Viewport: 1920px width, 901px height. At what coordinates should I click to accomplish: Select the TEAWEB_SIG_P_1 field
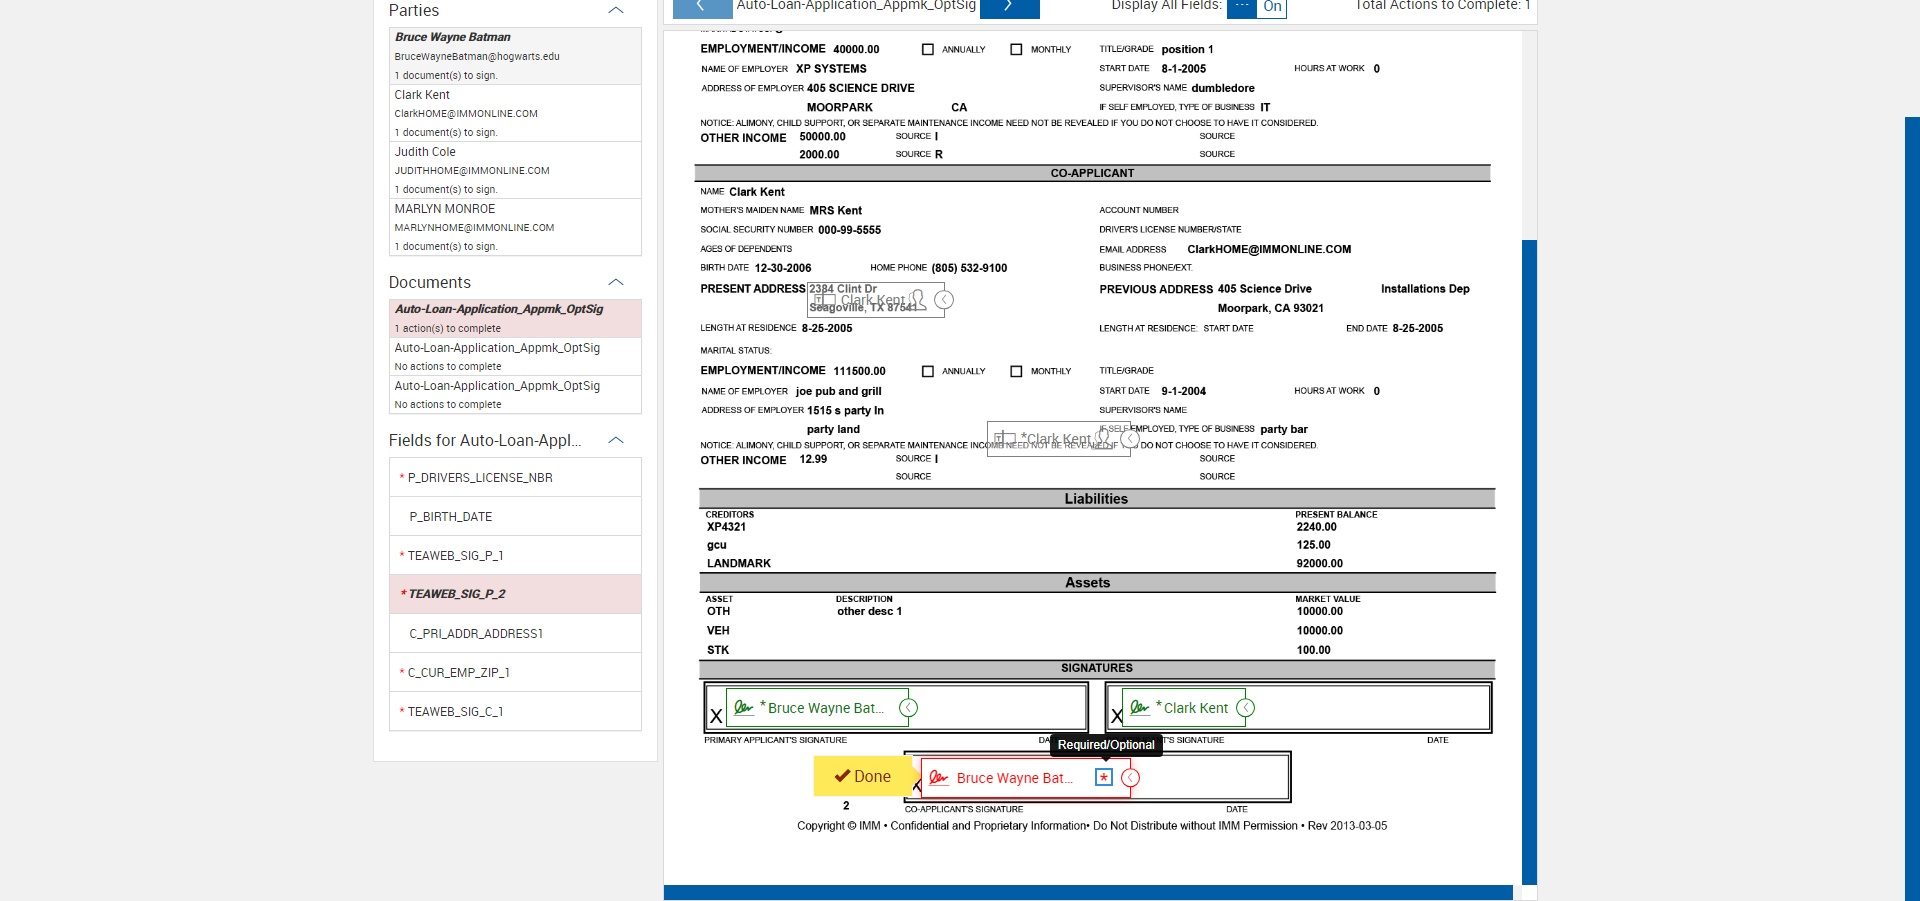click(515, 556)
